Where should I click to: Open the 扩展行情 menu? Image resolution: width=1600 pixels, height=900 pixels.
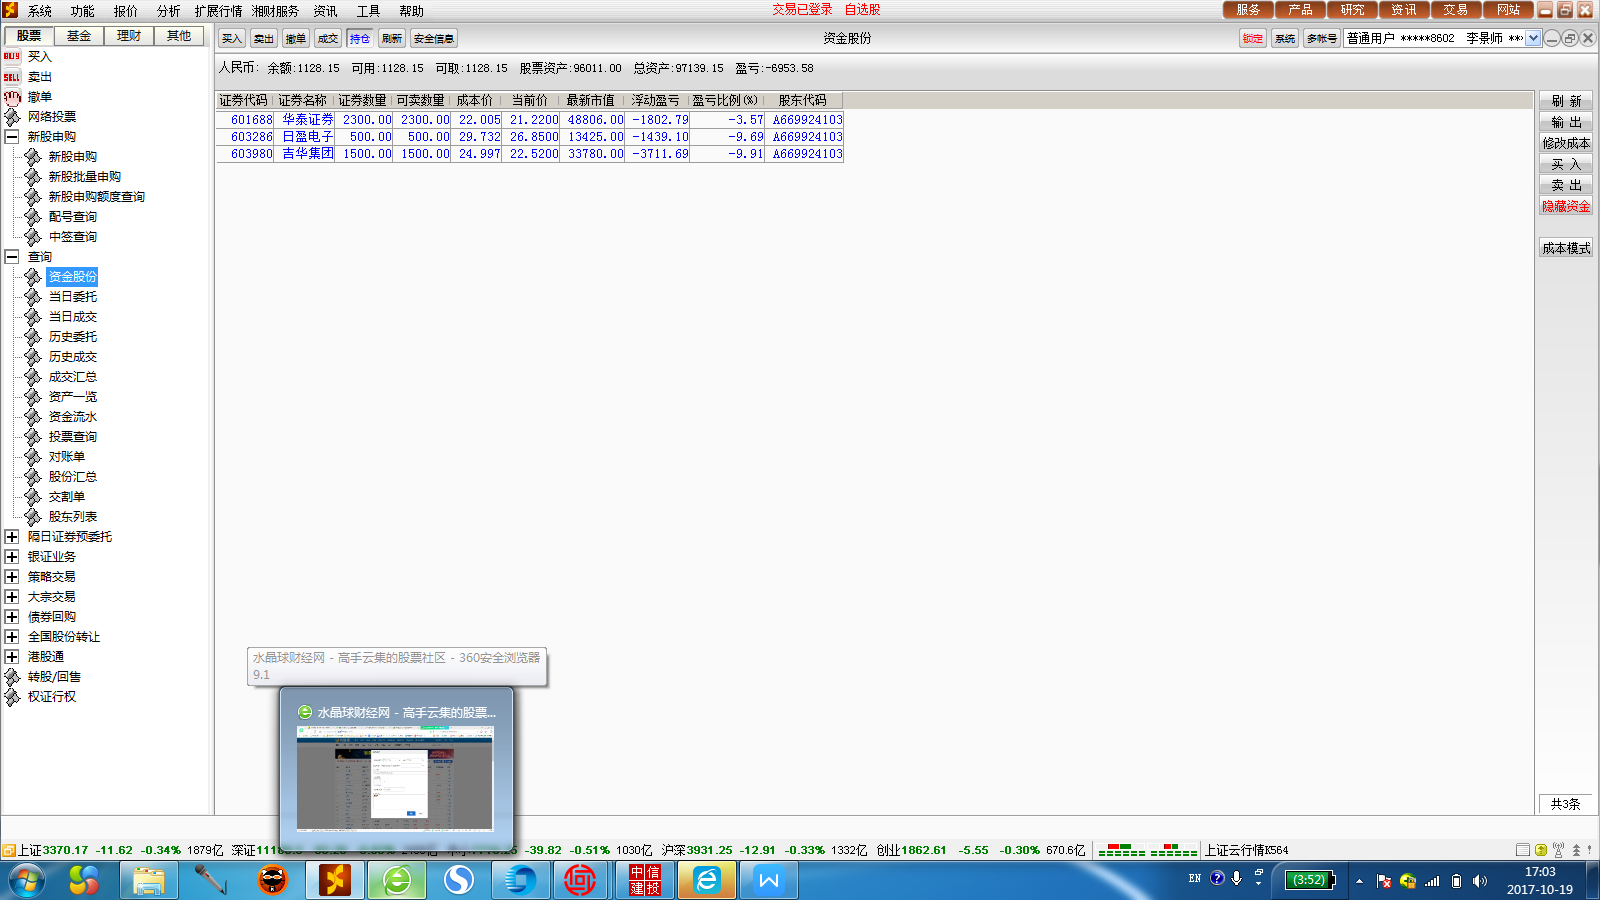click(218, 11)
